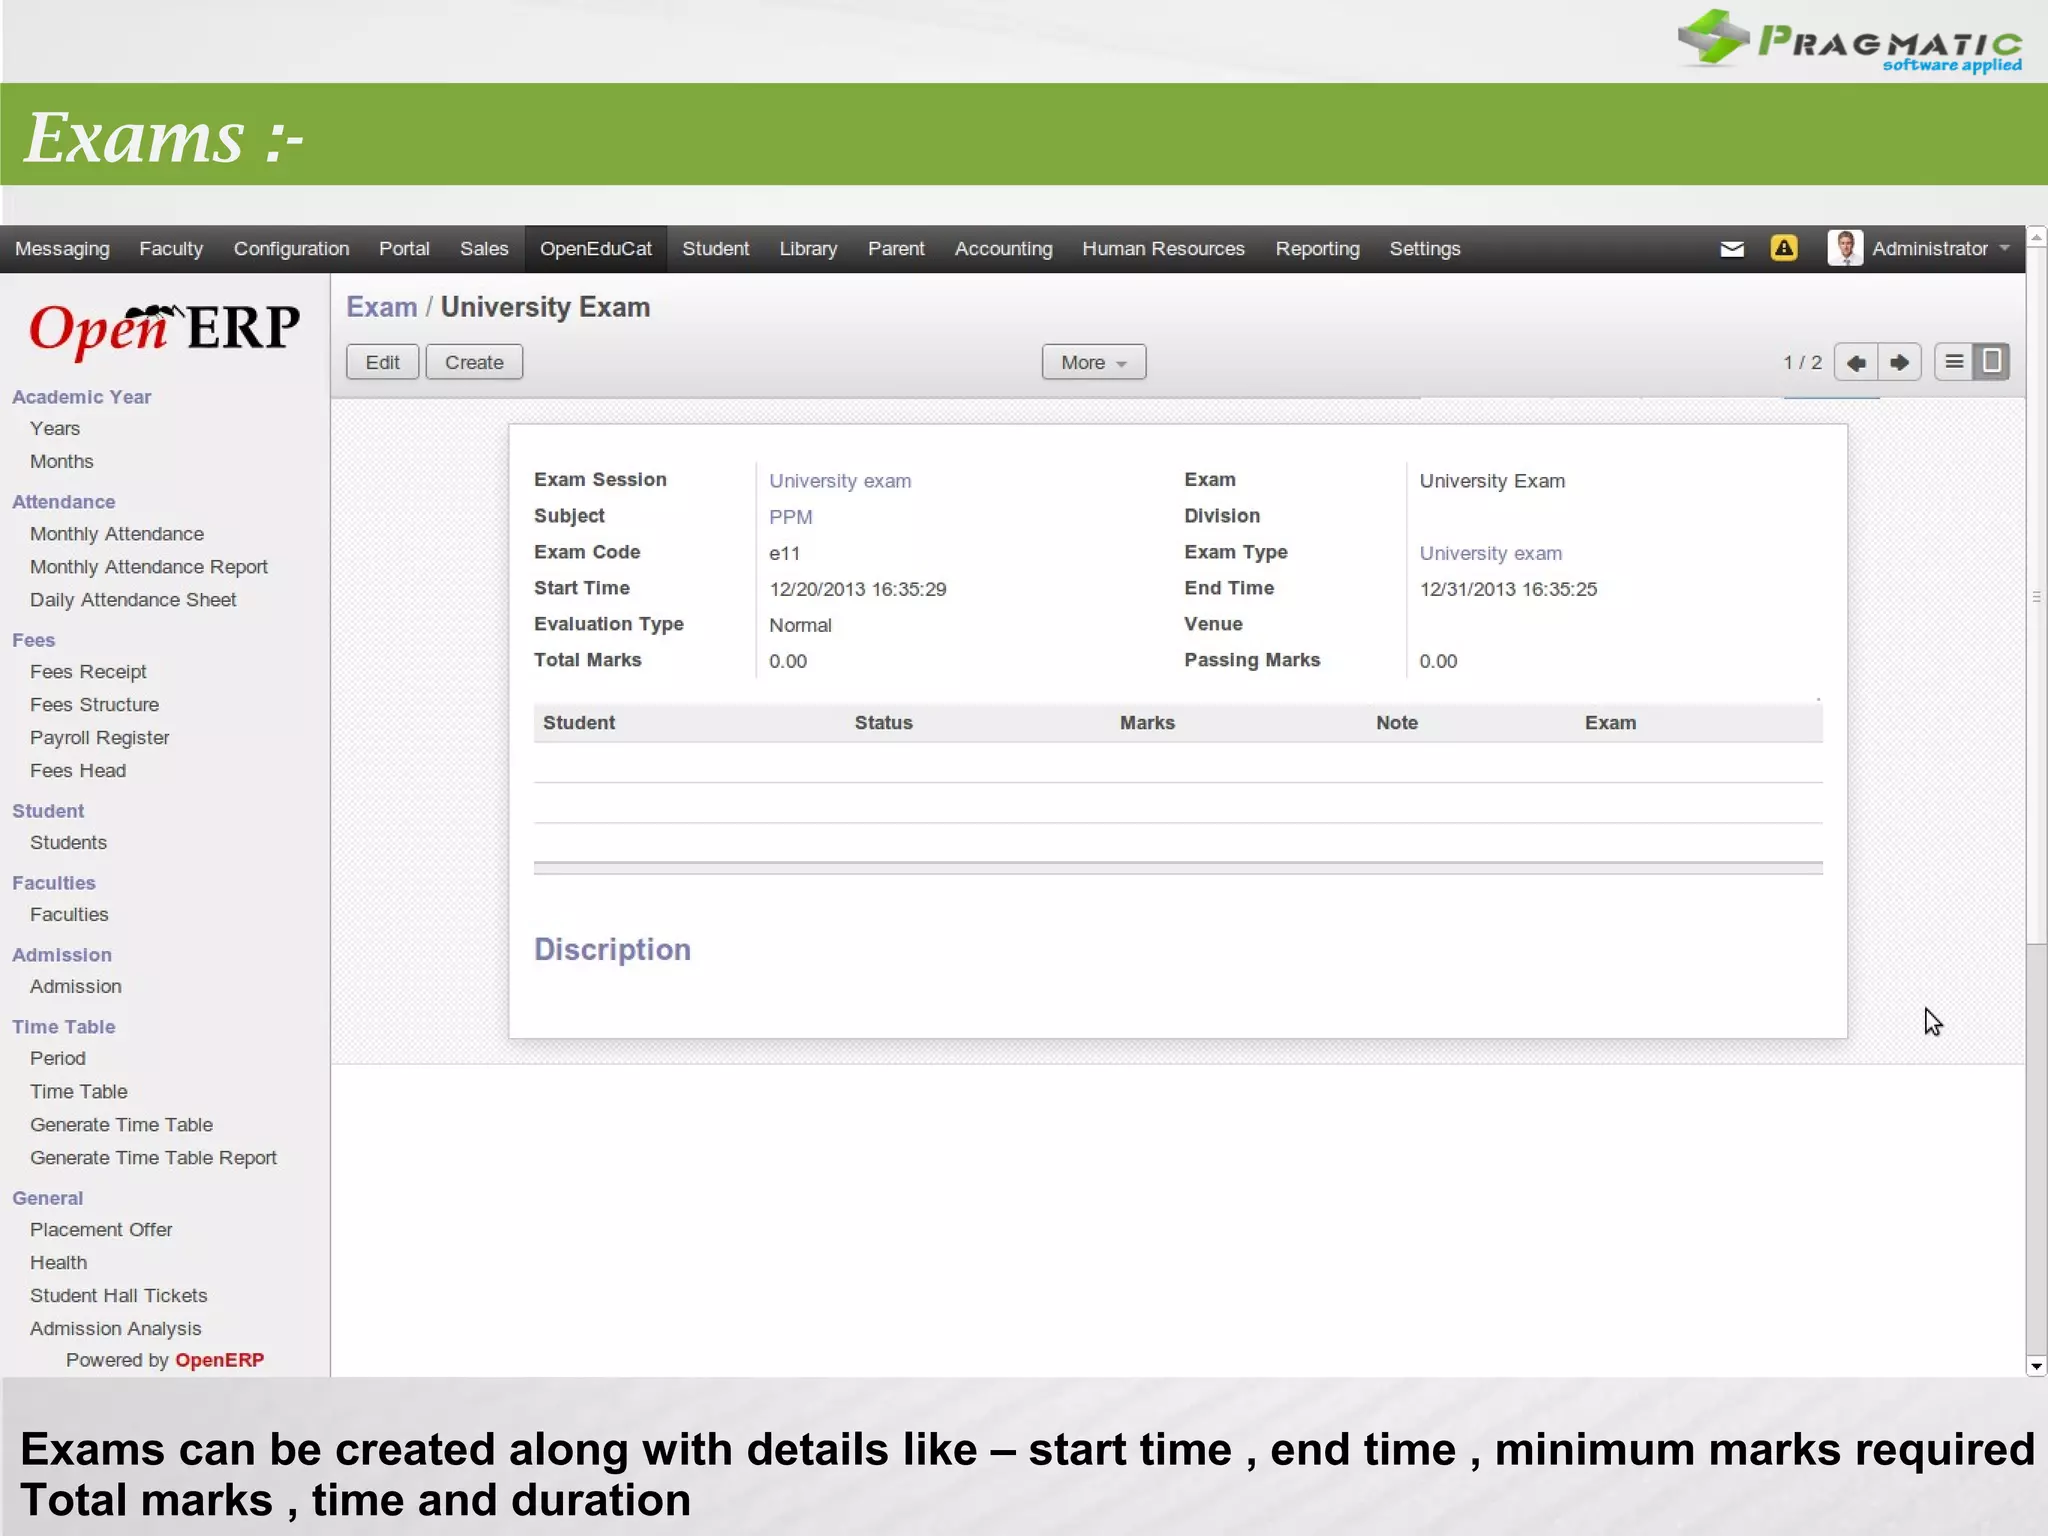Click the Administrator avatar picture
Image resolution: width=2048 pixels, height=1536 pixels.
(1844, 248)
